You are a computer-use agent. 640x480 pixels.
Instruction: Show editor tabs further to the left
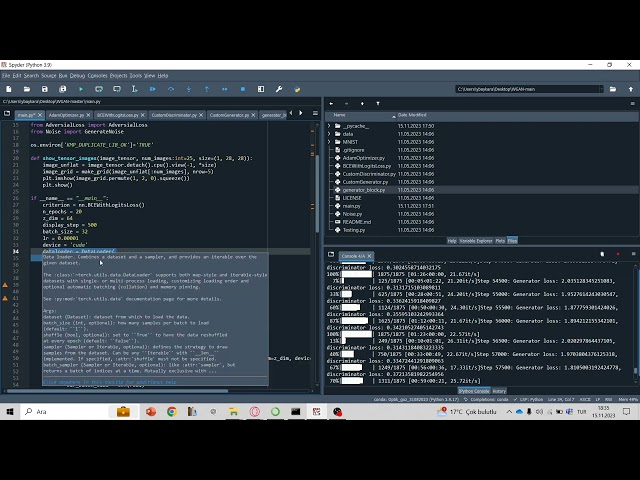pos(291,113)
